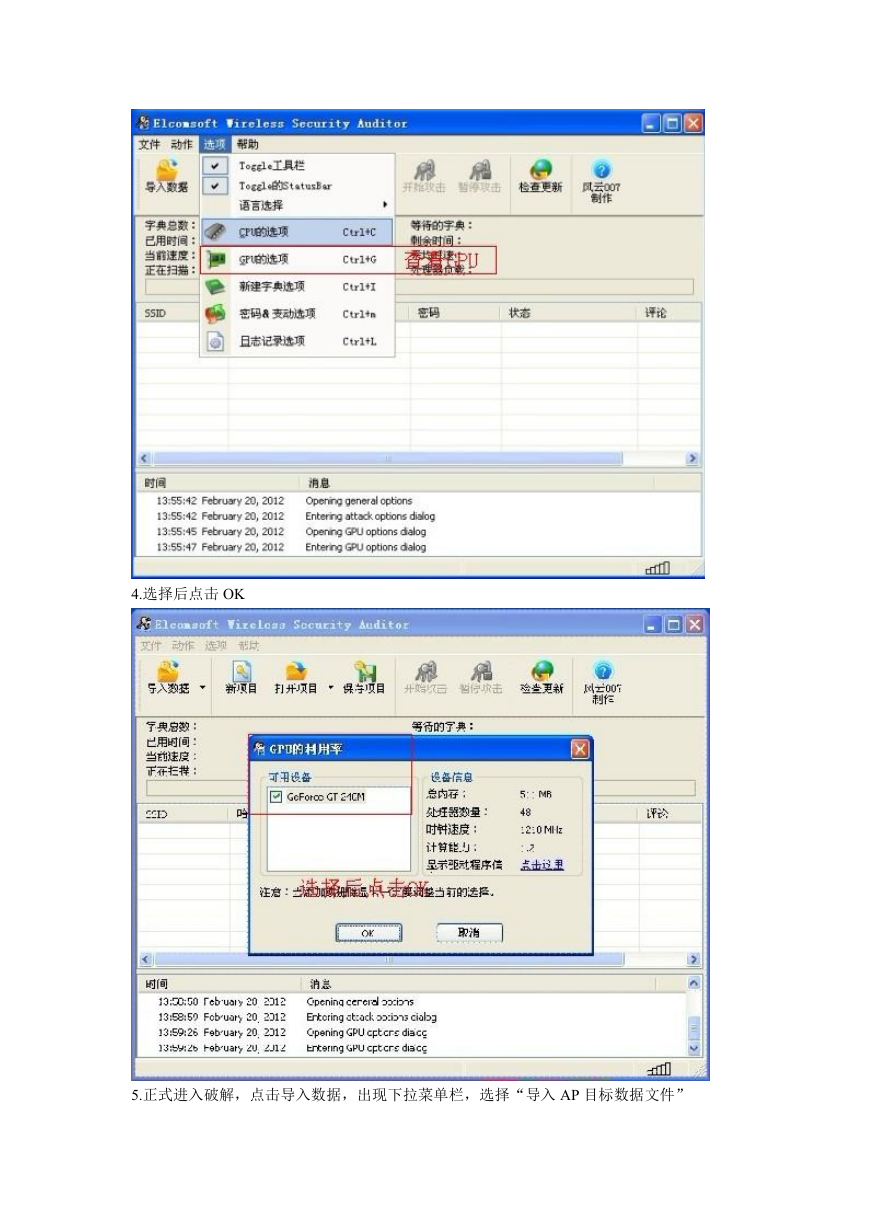Click 暂停攻击 icon in the window with open 选项 menu
The width and height of the screenshot is (869, 1228).
tap(482, 169)
